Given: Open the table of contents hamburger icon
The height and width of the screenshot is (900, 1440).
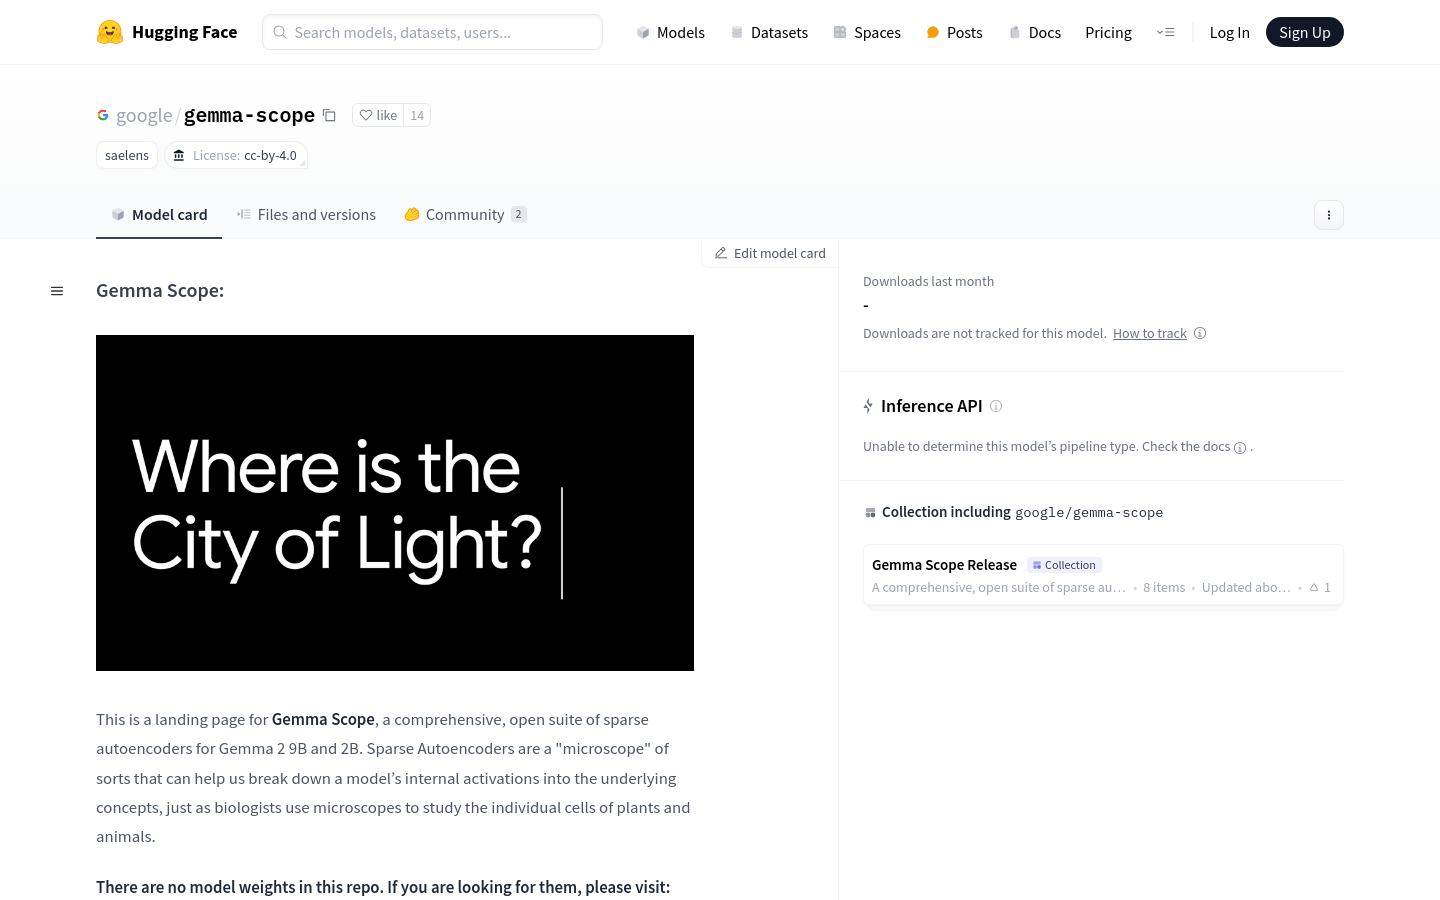Looking at the screenshot, I should pyautogui.click(x=57, y=291).
